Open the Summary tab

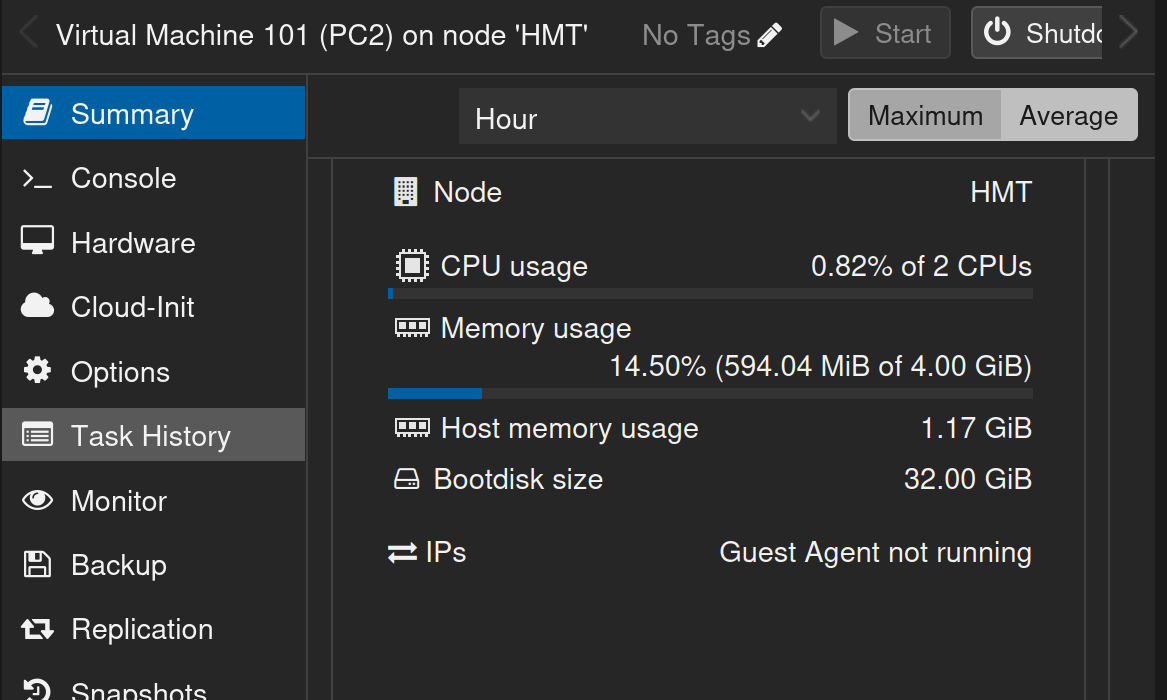click(x=153, y=113)
